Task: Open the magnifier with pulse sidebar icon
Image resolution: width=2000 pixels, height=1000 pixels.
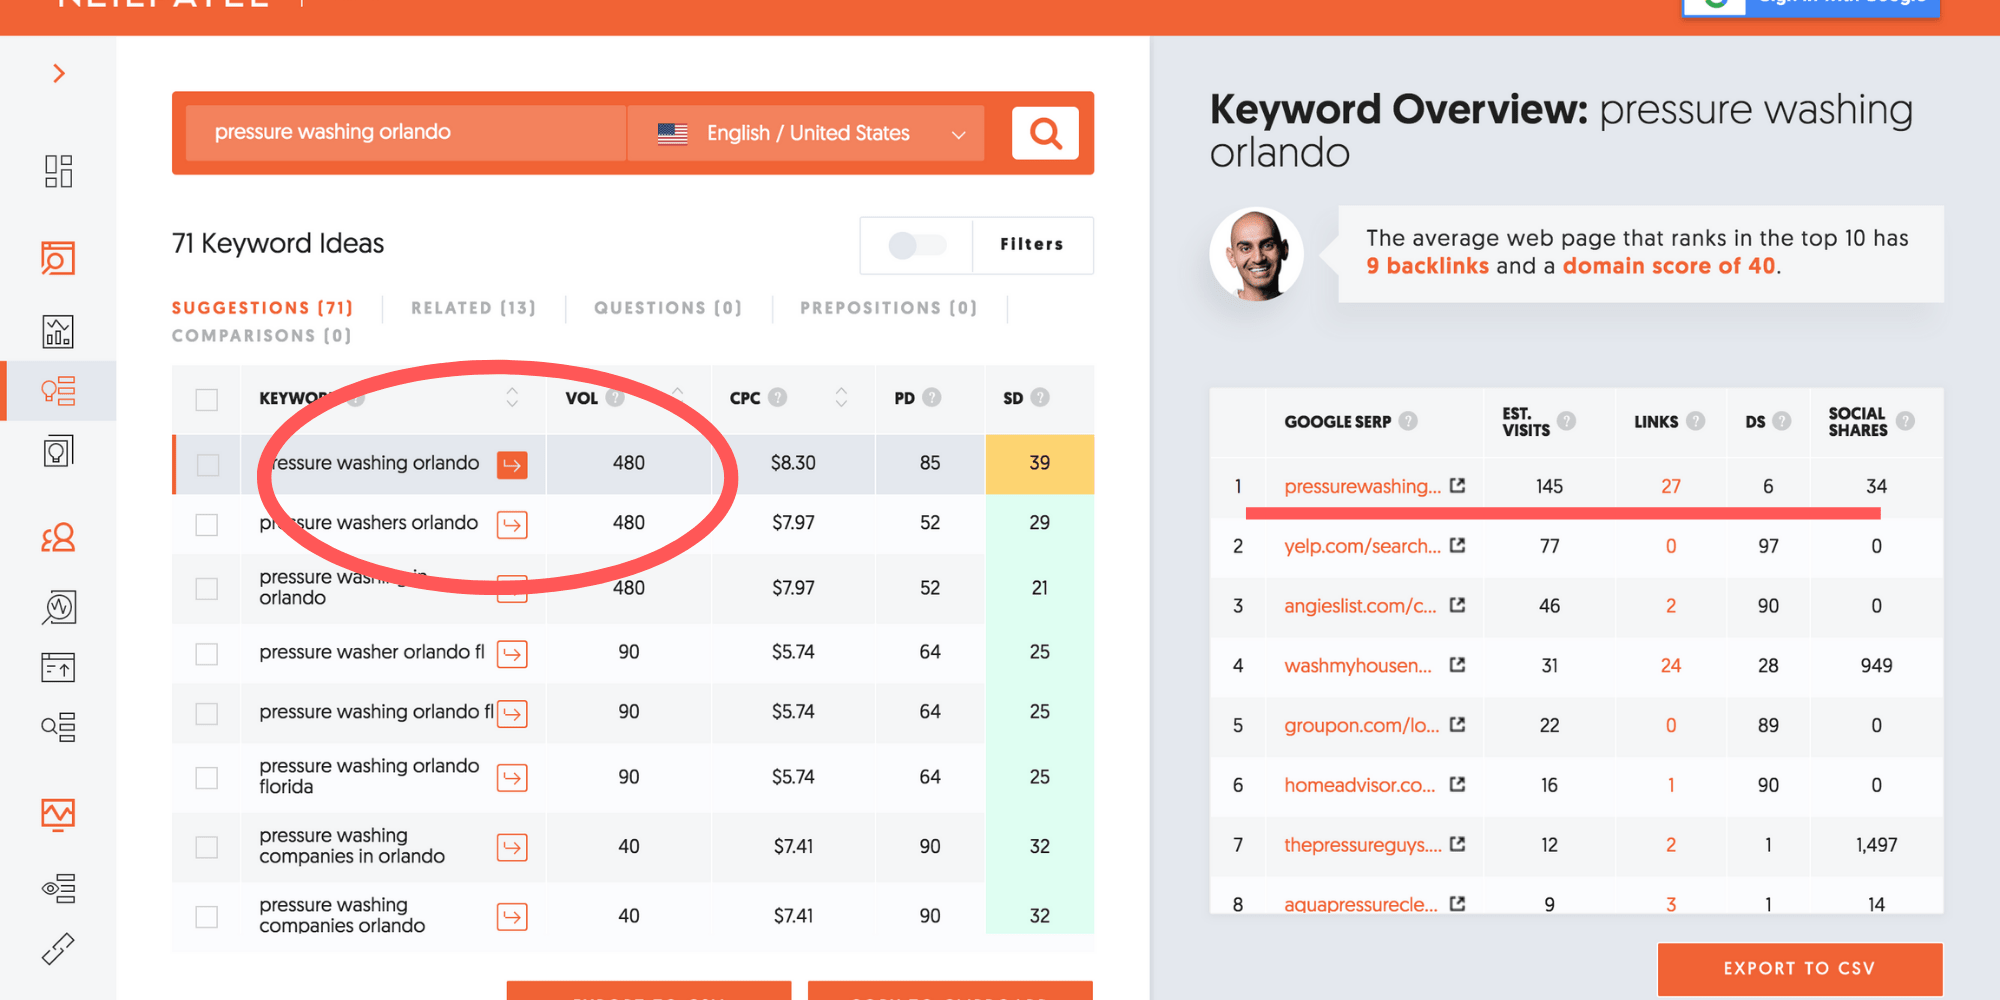Action: coord(58,607)
